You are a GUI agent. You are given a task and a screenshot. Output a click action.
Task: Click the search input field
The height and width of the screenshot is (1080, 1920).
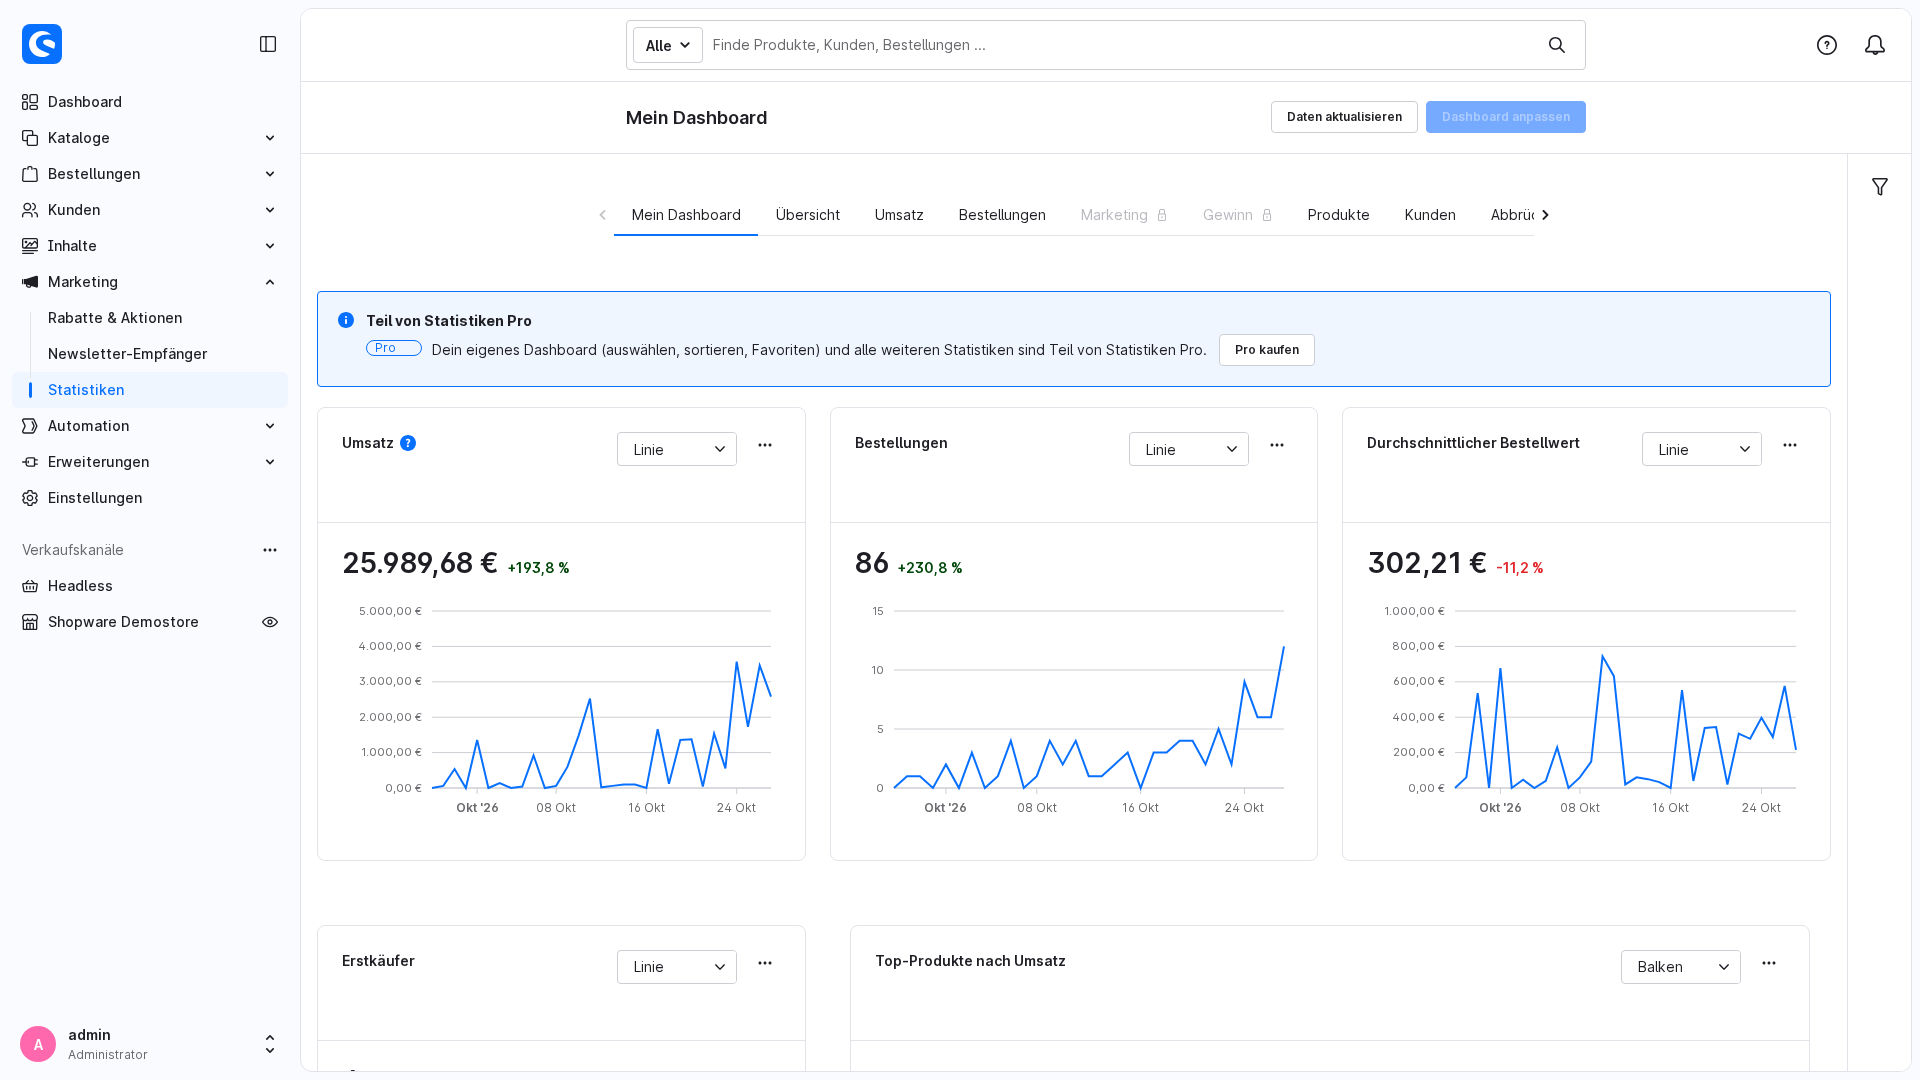[x=1120, y=45]
